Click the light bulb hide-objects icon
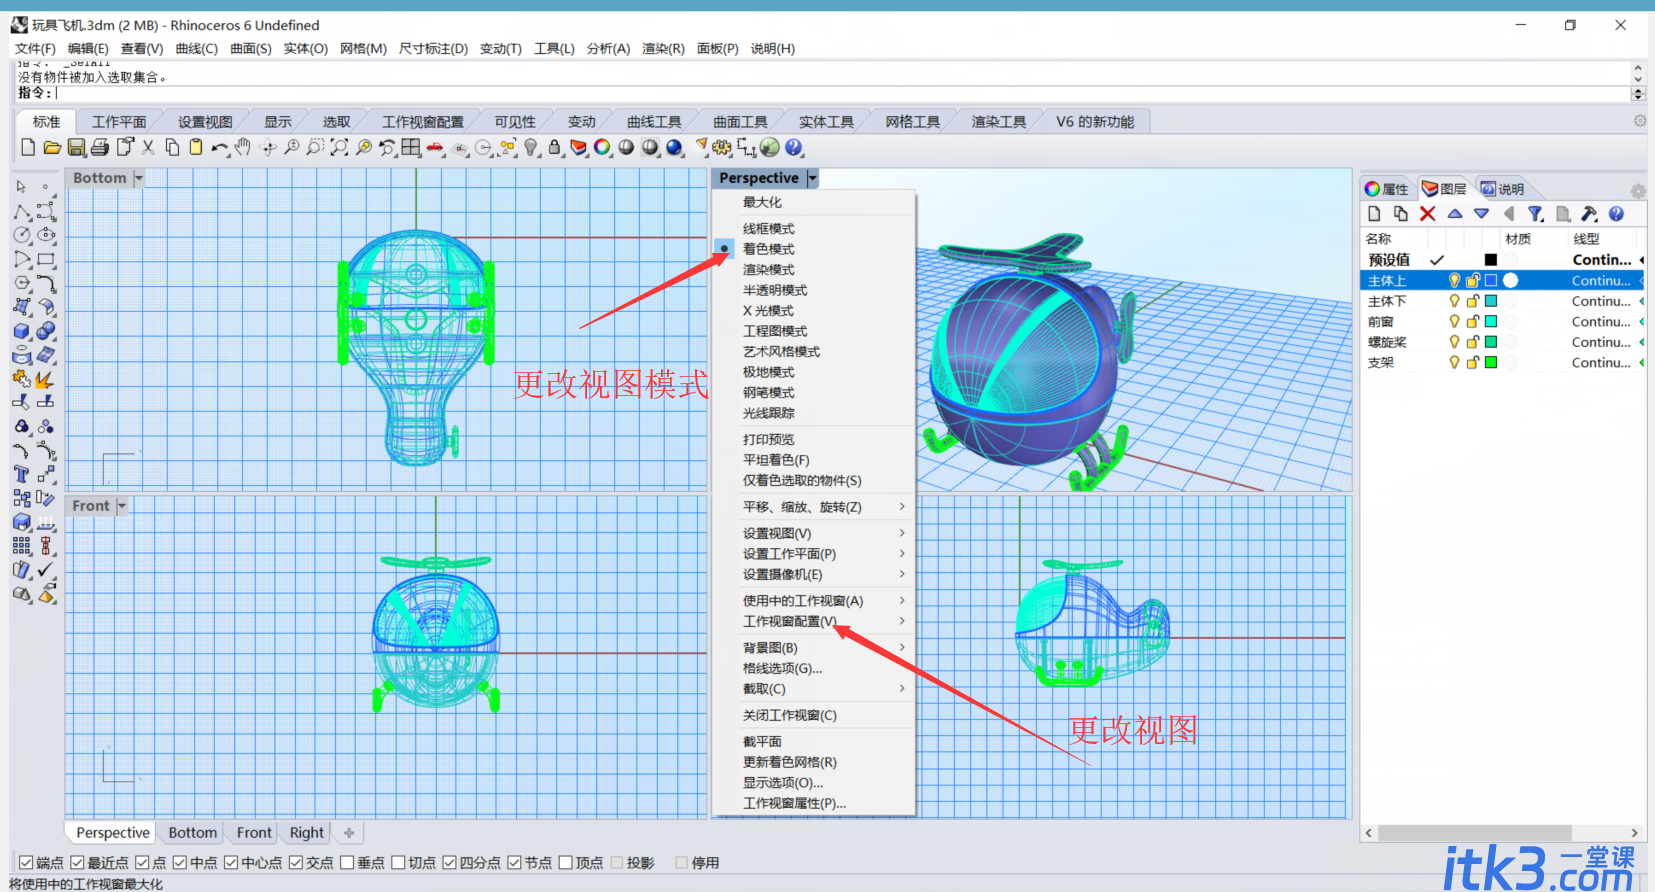Viewport: 1655px width, 892px height. 531,147
